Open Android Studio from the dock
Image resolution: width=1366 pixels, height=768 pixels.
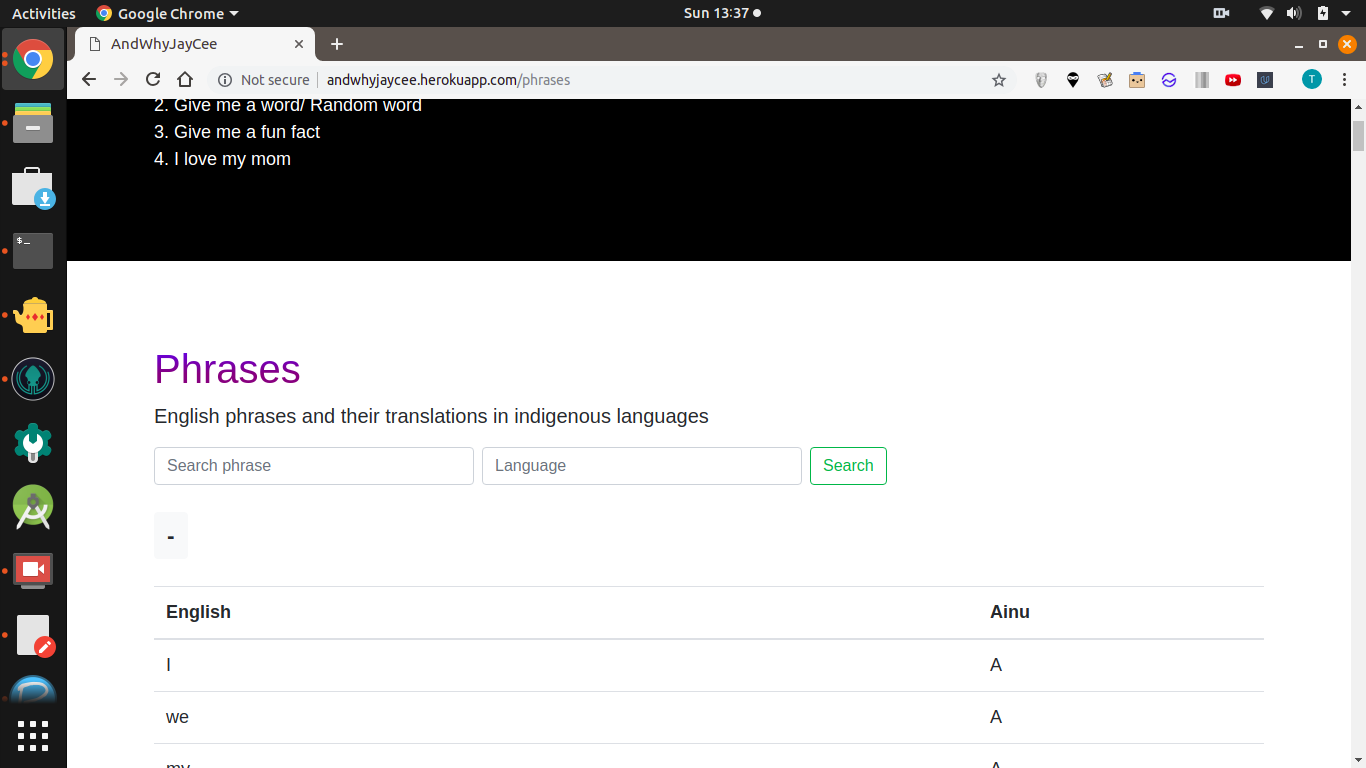[33, 507]
